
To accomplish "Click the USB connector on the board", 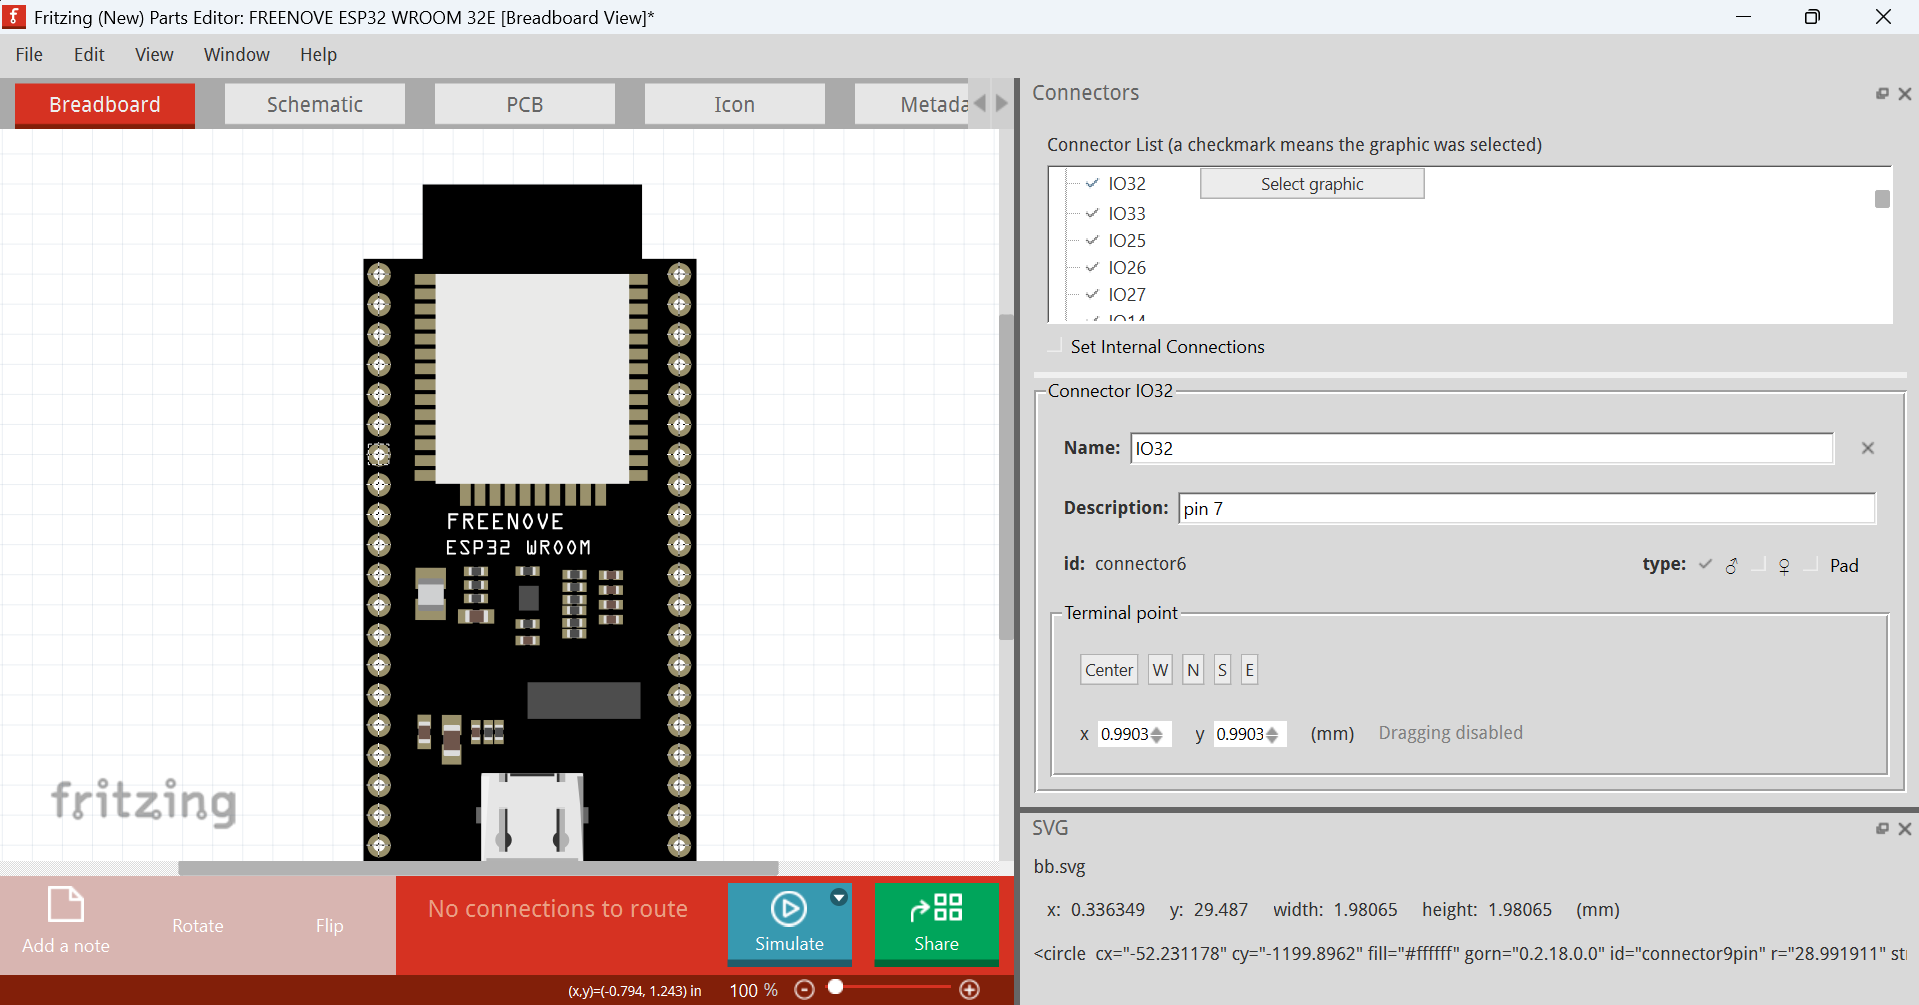I will (532, 815).
